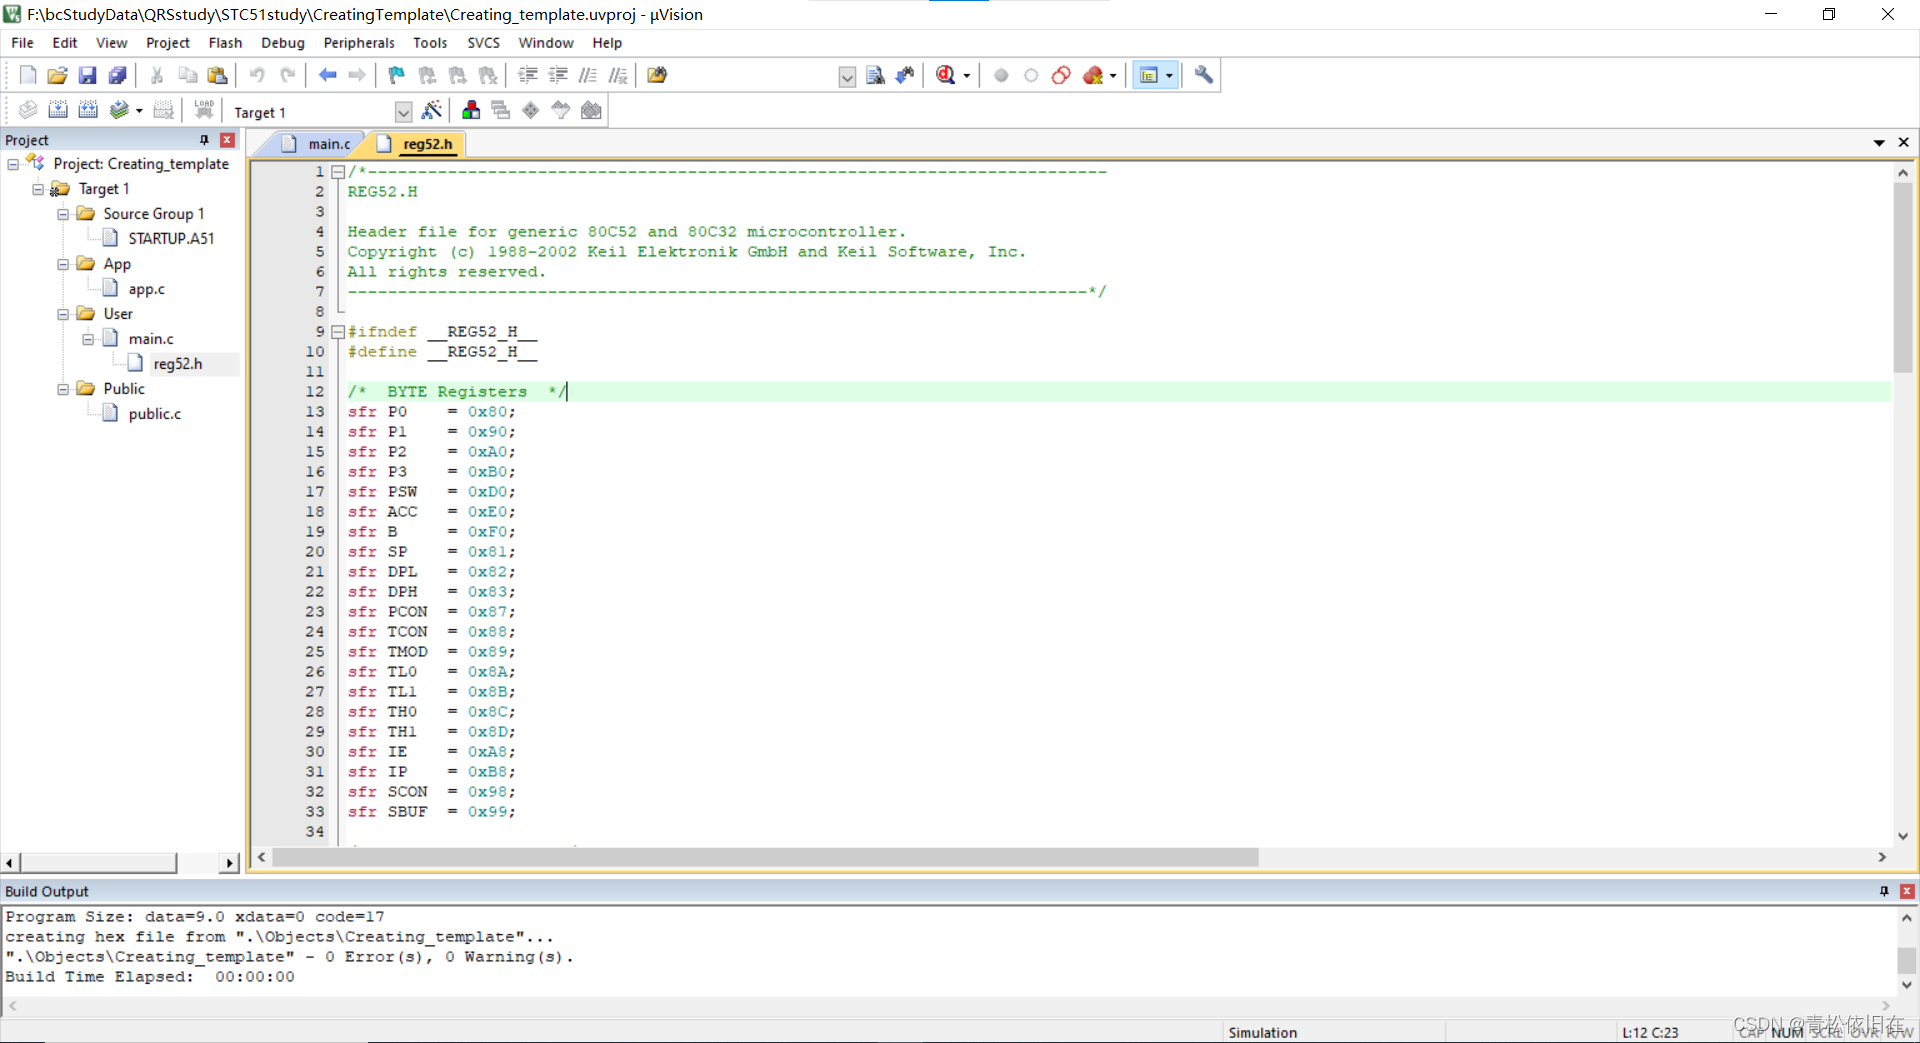Fold the #ifndef block at line 9

(338, 332)
